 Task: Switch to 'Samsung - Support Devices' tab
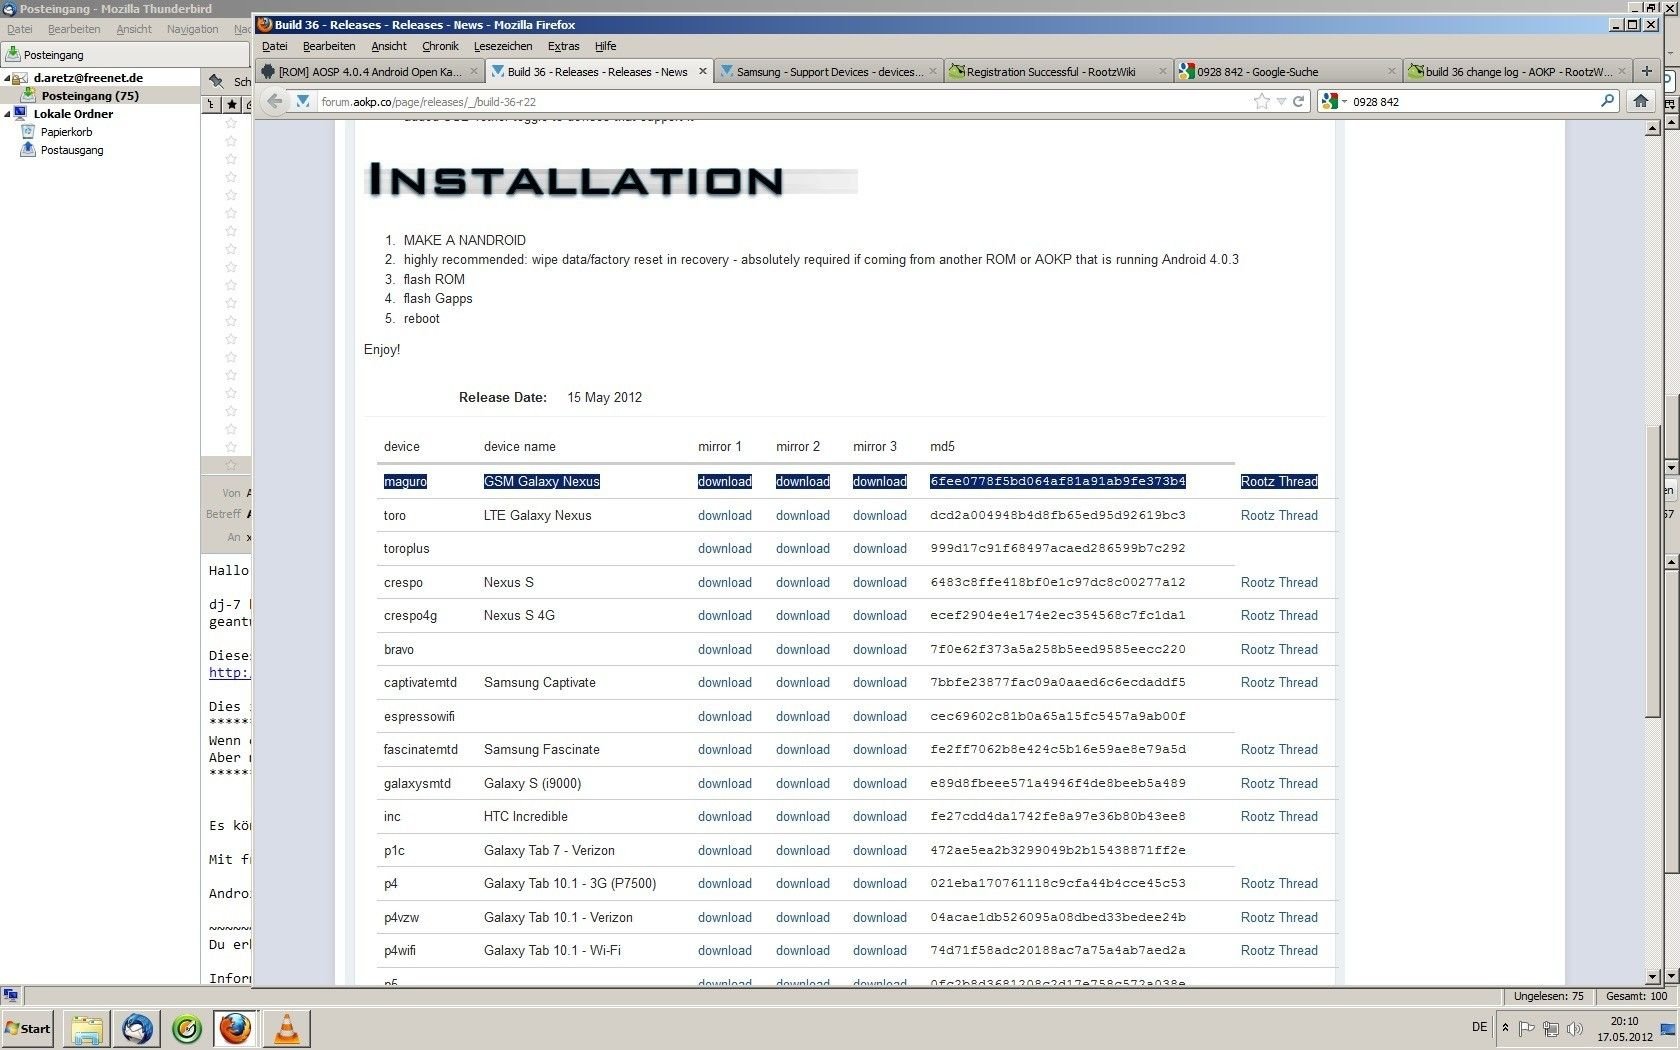828,71
